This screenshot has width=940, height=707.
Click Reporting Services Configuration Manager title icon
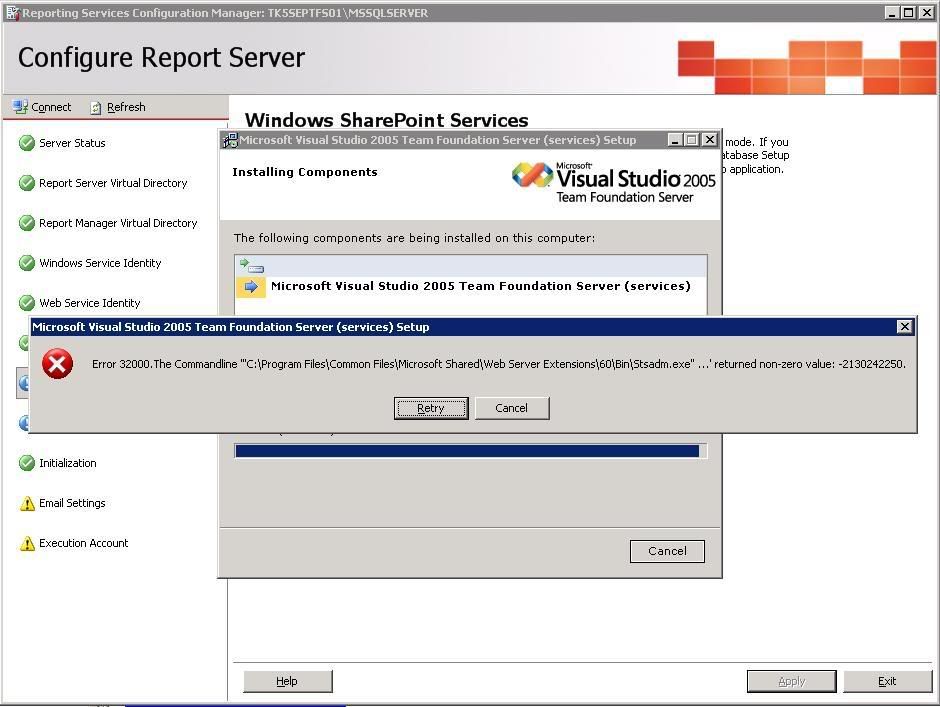[12, 13]
